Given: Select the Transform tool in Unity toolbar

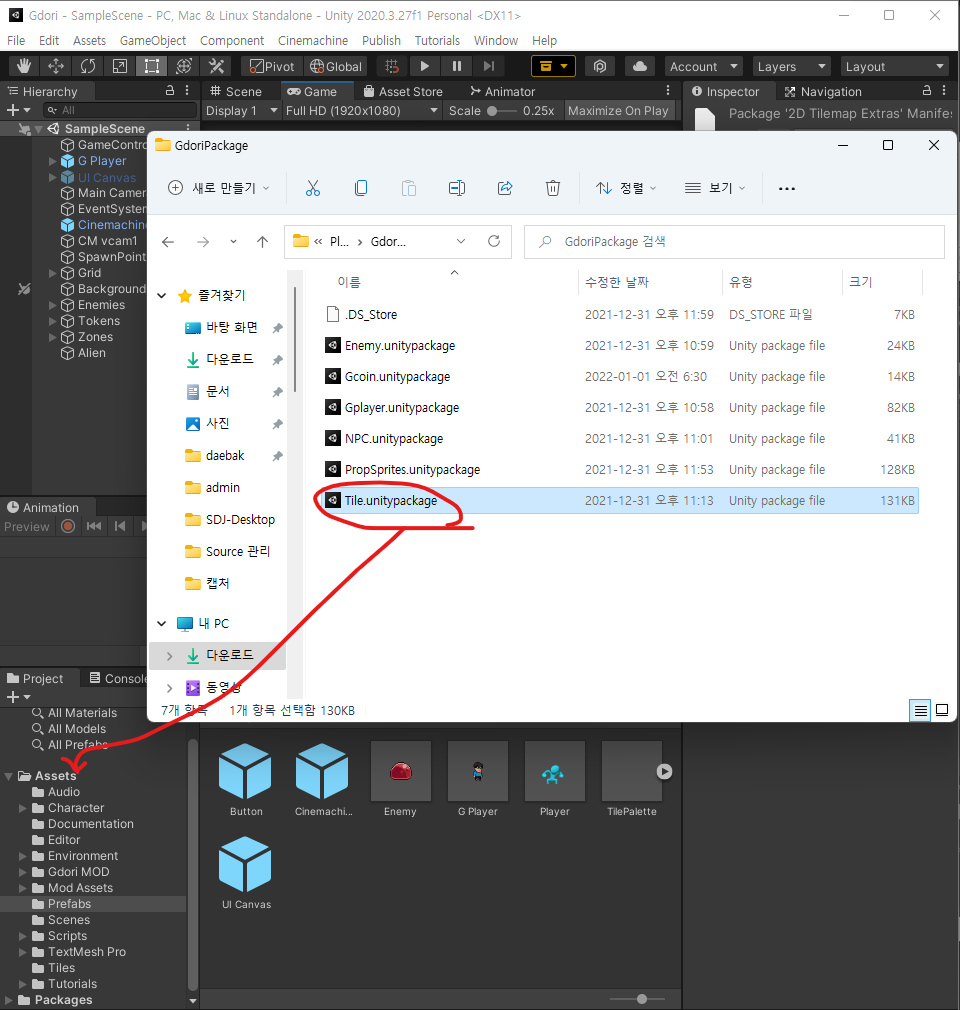Looking at the screenshot, I should coord(184,66).
